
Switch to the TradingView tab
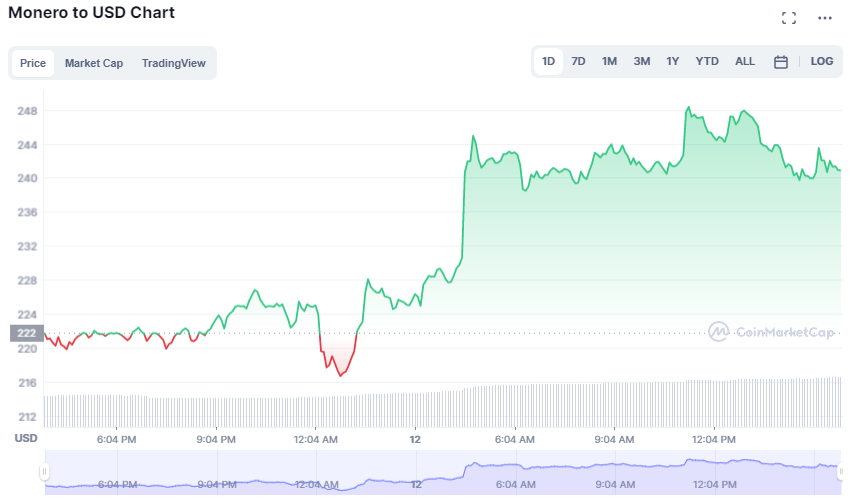pos(174,63)
